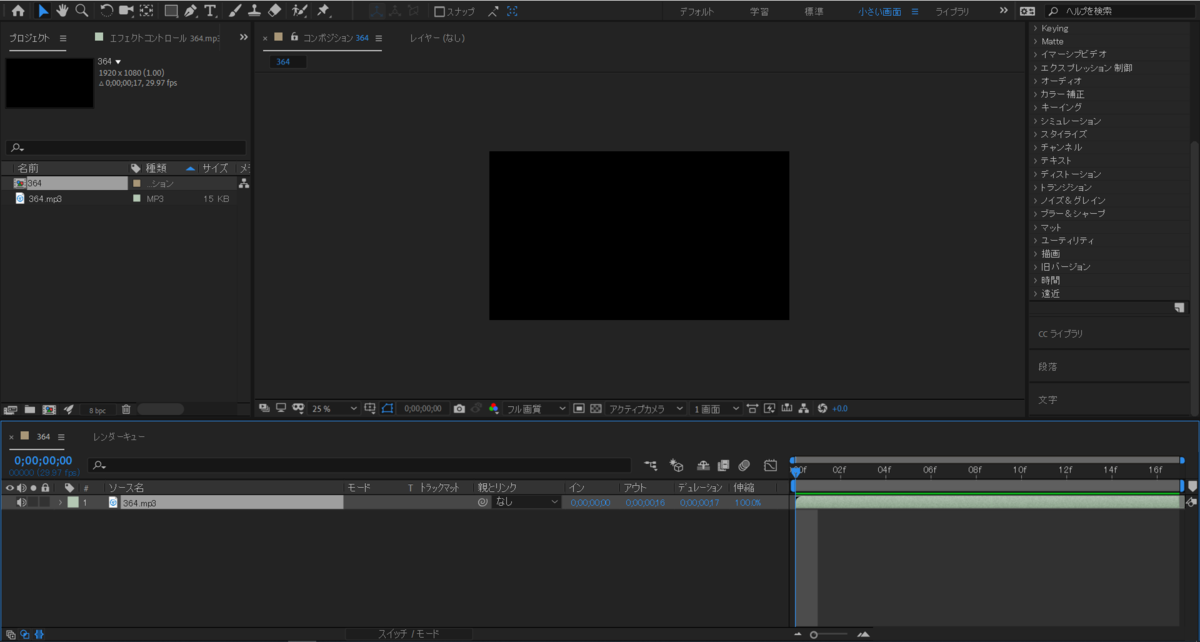Click the interpret footage icon in Project panel
The height and width of the screenshot is (642, 1200).
[x=11, y=409]
